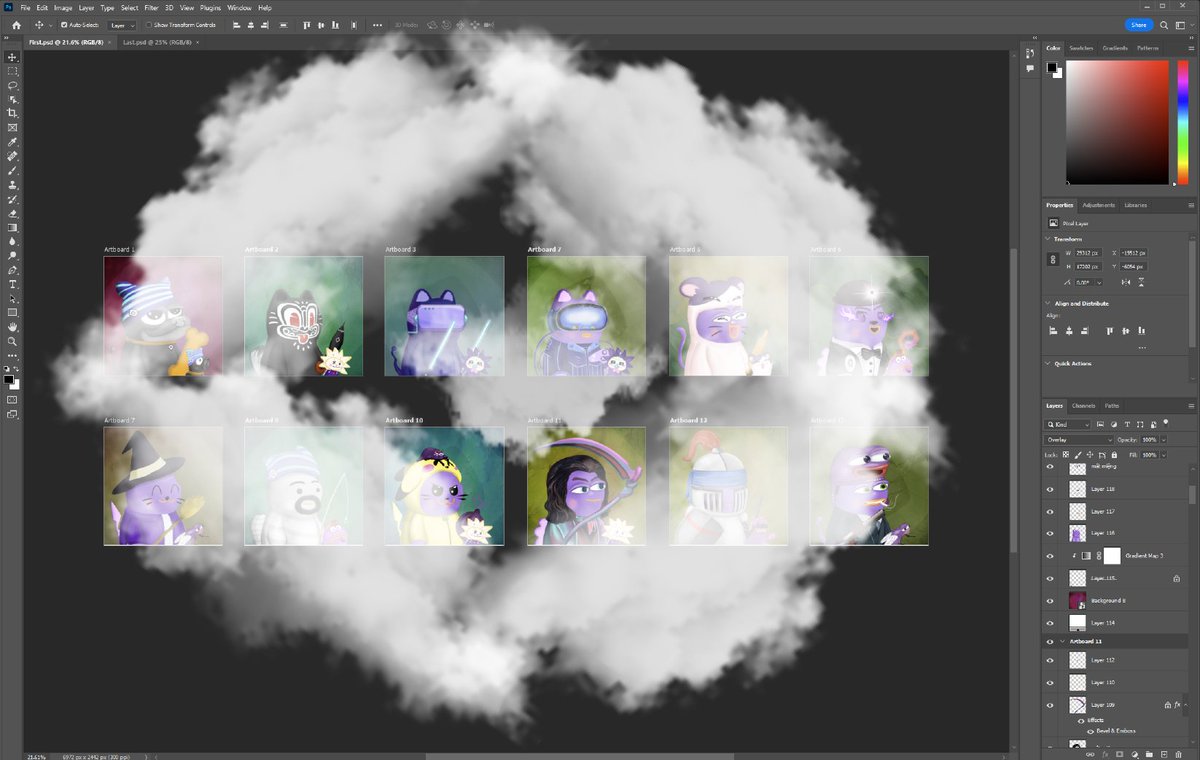
Task: Hide Layer 118 with eye icon
Action: click(1050, 489)
